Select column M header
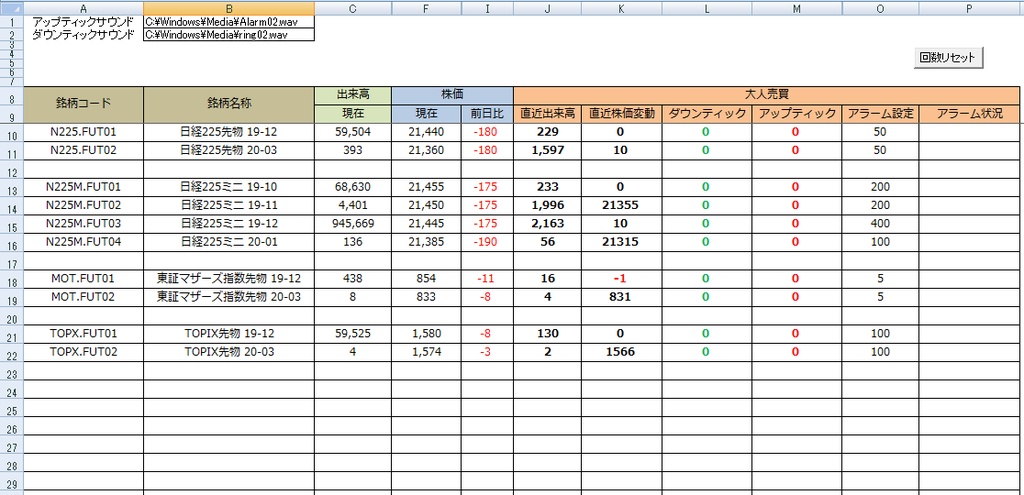Image resolution: width=1024 pixels, height=495 pixels. pos(797,8)
